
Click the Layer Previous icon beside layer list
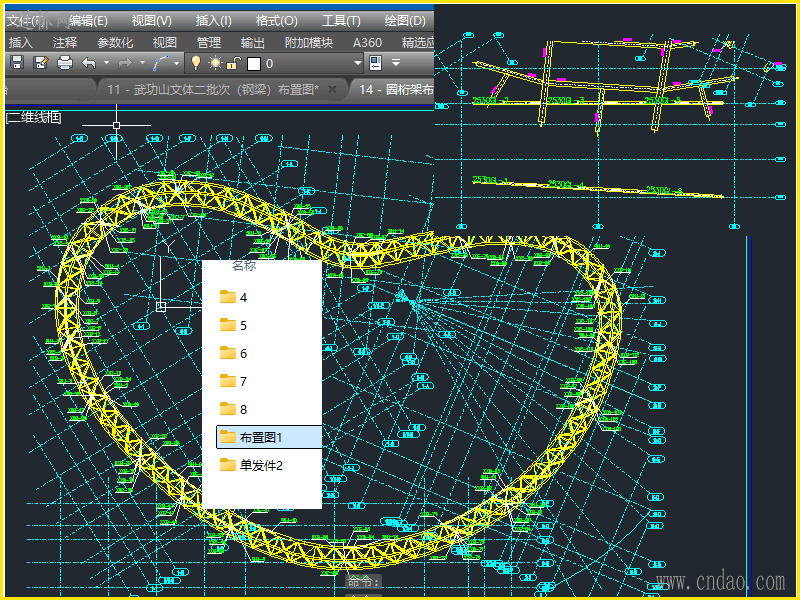376,63
